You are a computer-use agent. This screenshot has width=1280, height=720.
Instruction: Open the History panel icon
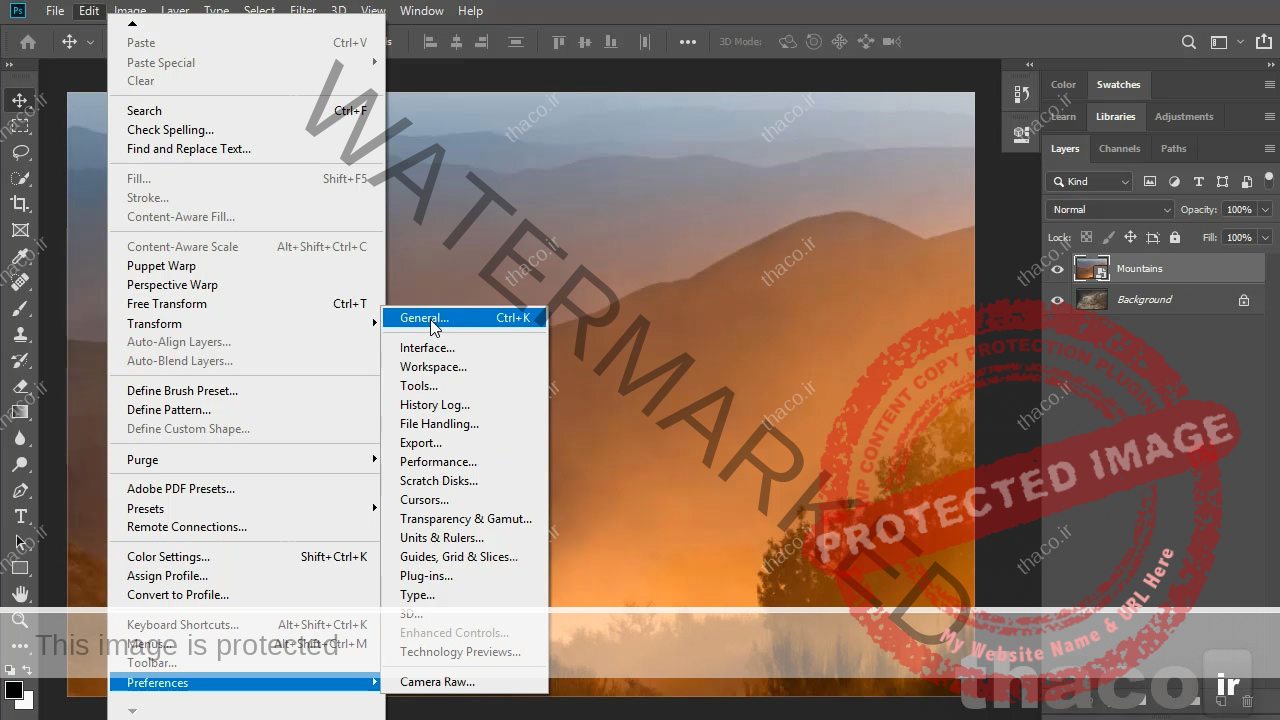[1021, 94]
